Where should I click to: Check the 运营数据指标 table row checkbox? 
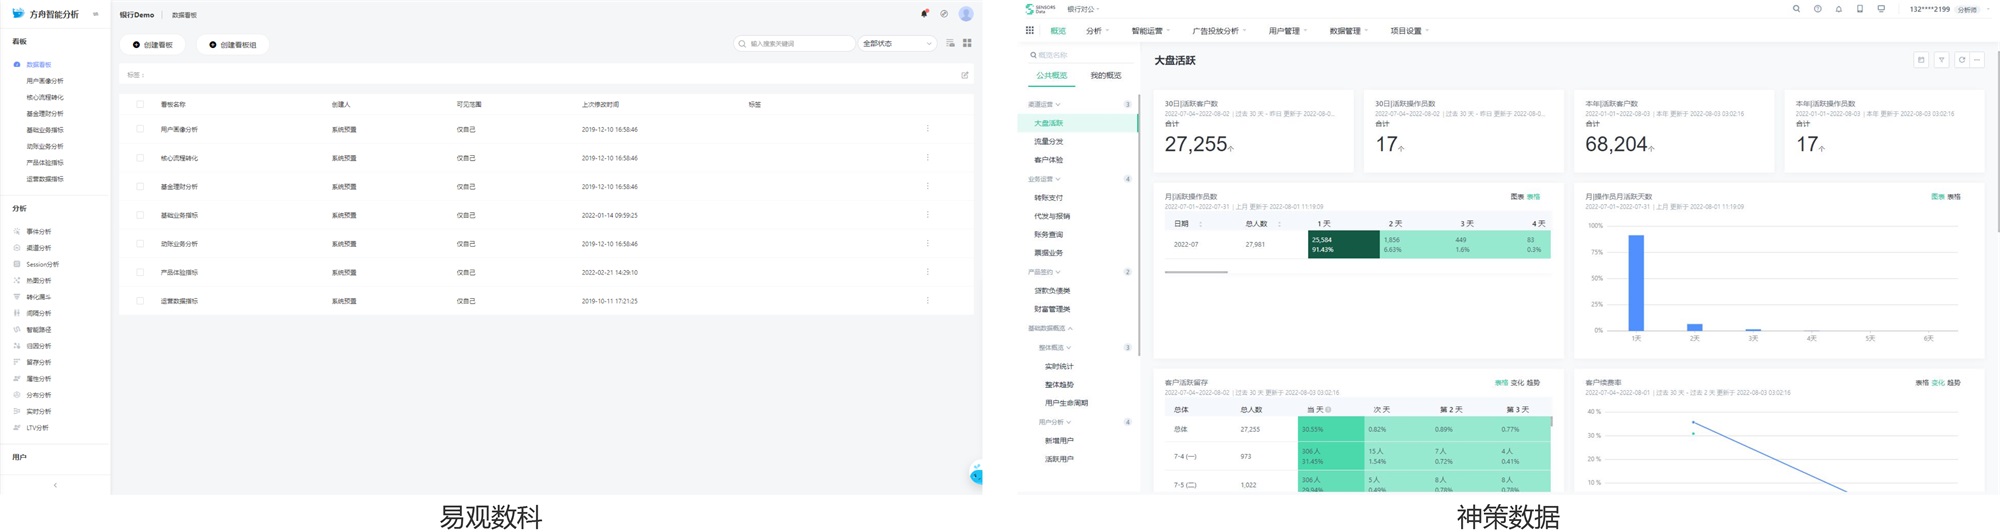[140, 300]
